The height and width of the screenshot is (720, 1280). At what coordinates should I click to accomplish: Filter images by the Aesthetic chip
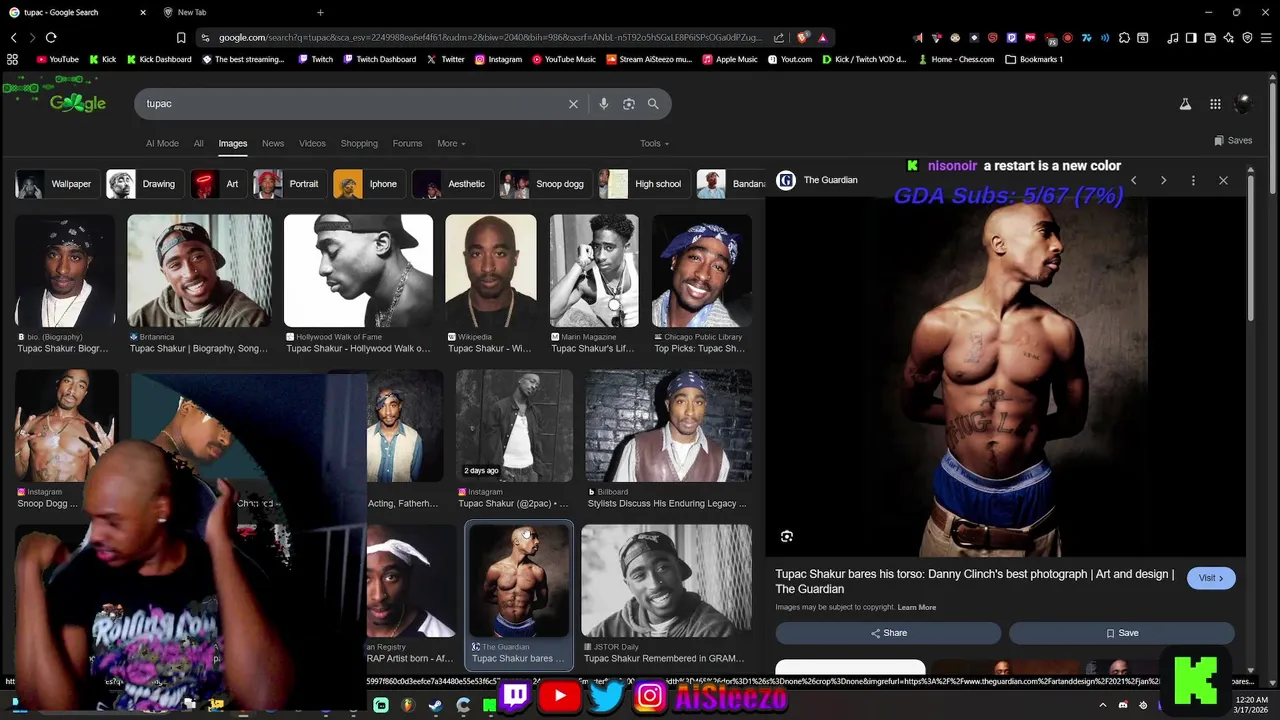[x=452, y=184]
